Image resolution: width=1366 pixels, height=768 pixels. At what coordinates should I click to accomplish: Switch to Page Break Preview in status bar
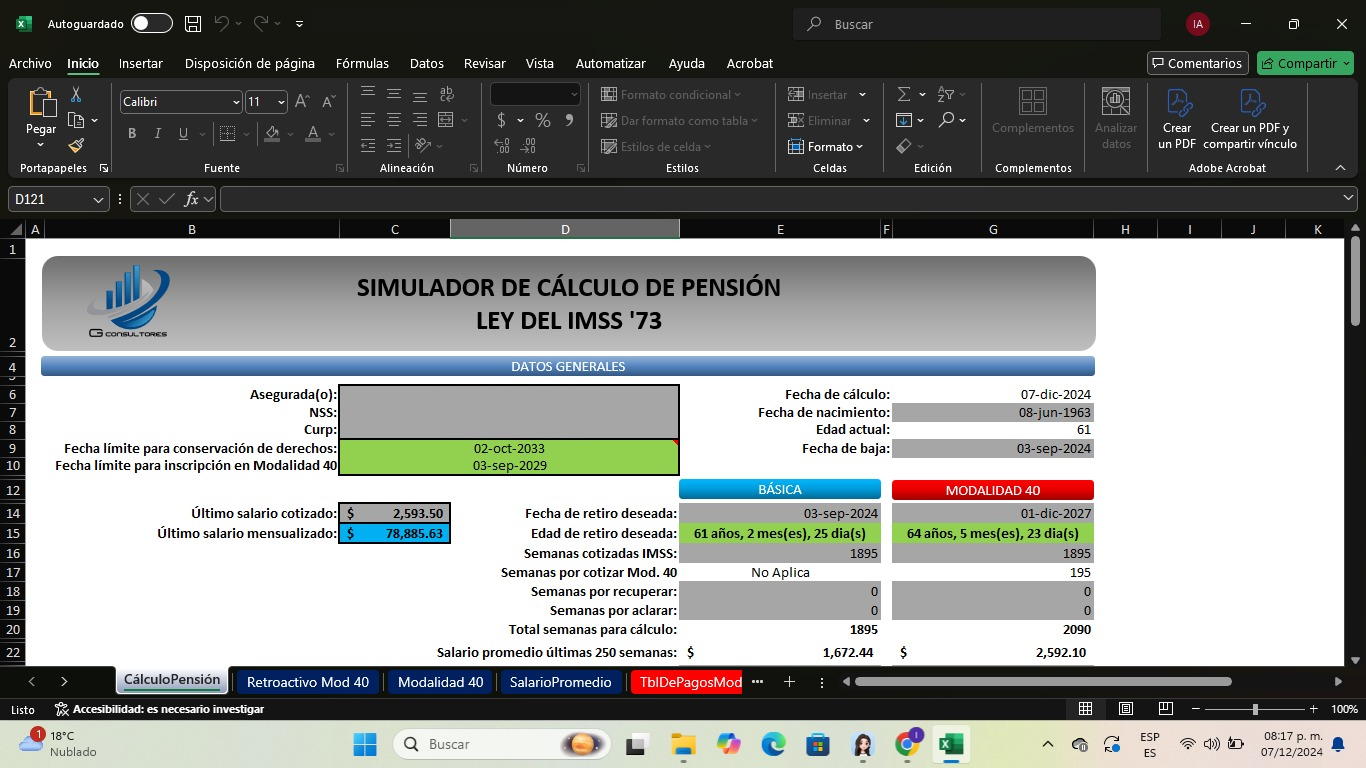pyautogui.click(x=1165, y=709)
